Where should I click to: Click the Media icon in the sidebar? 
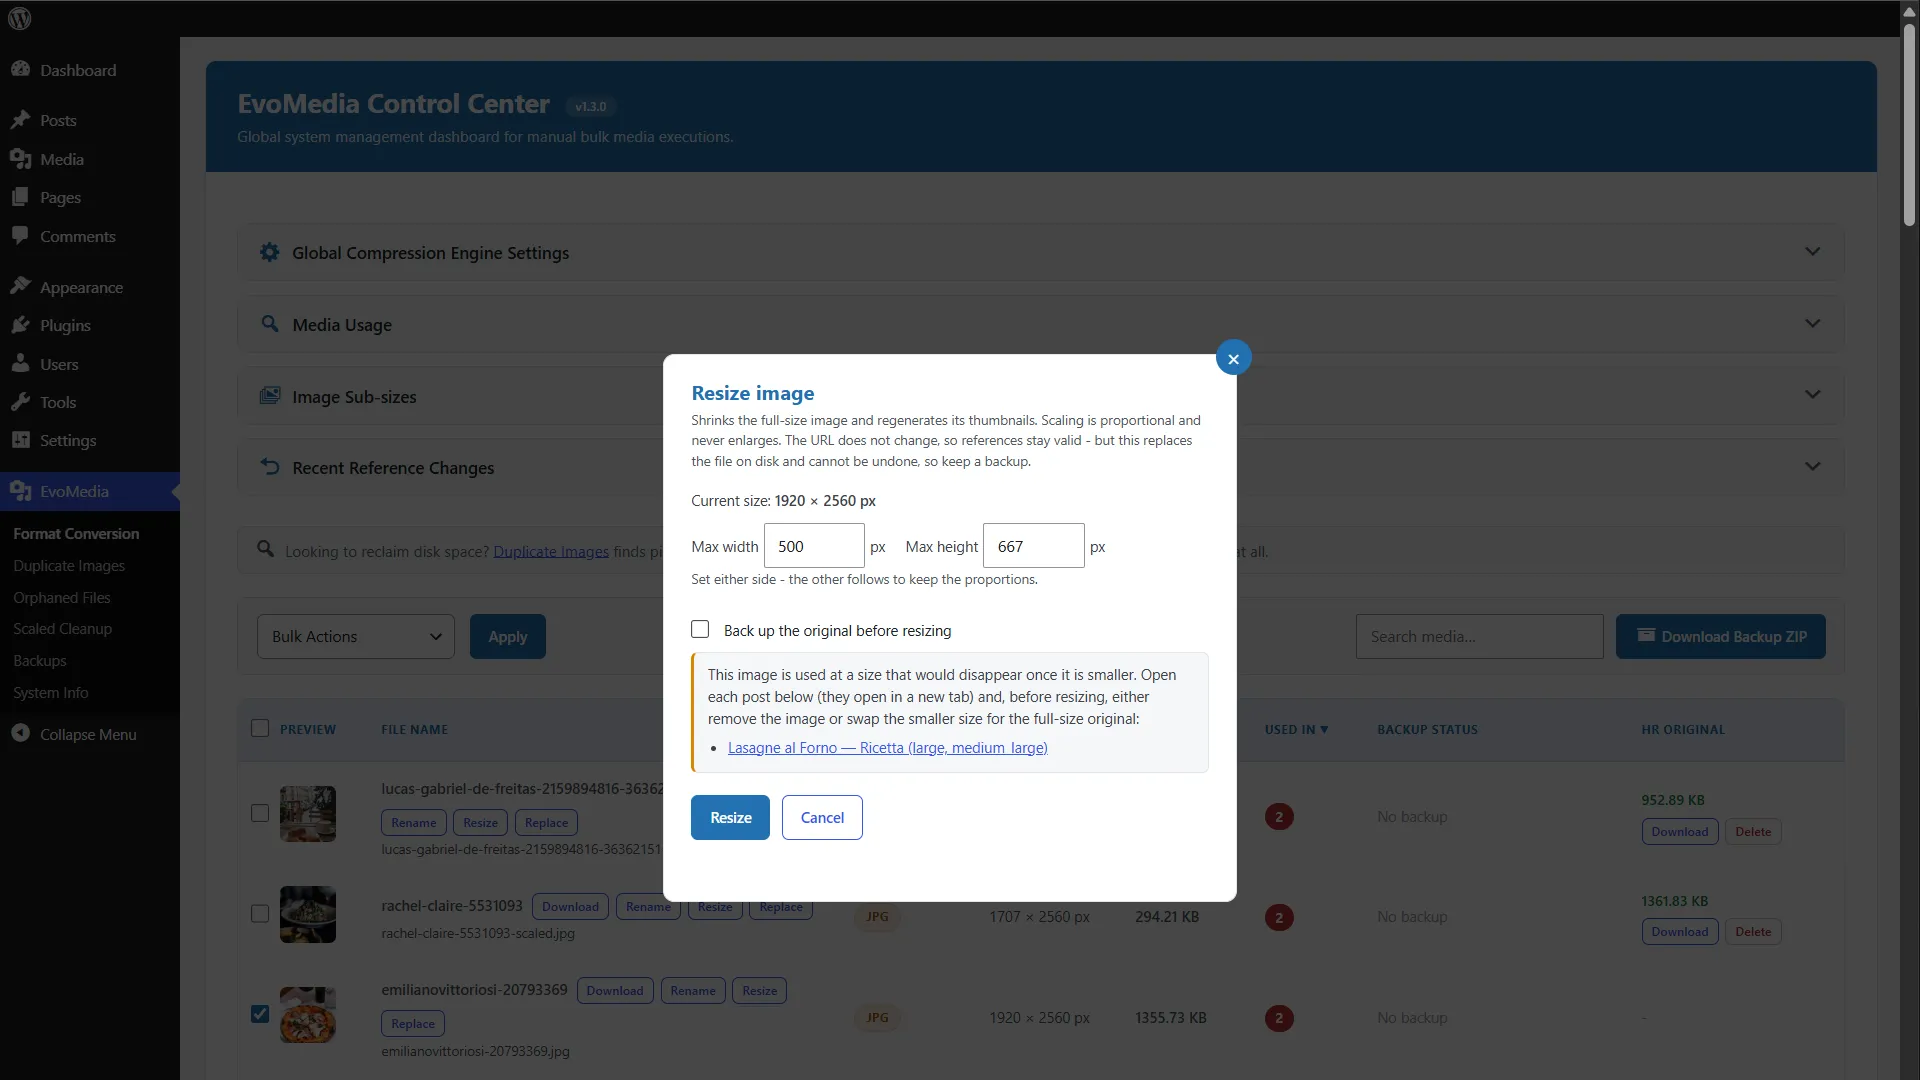(20, 159)
